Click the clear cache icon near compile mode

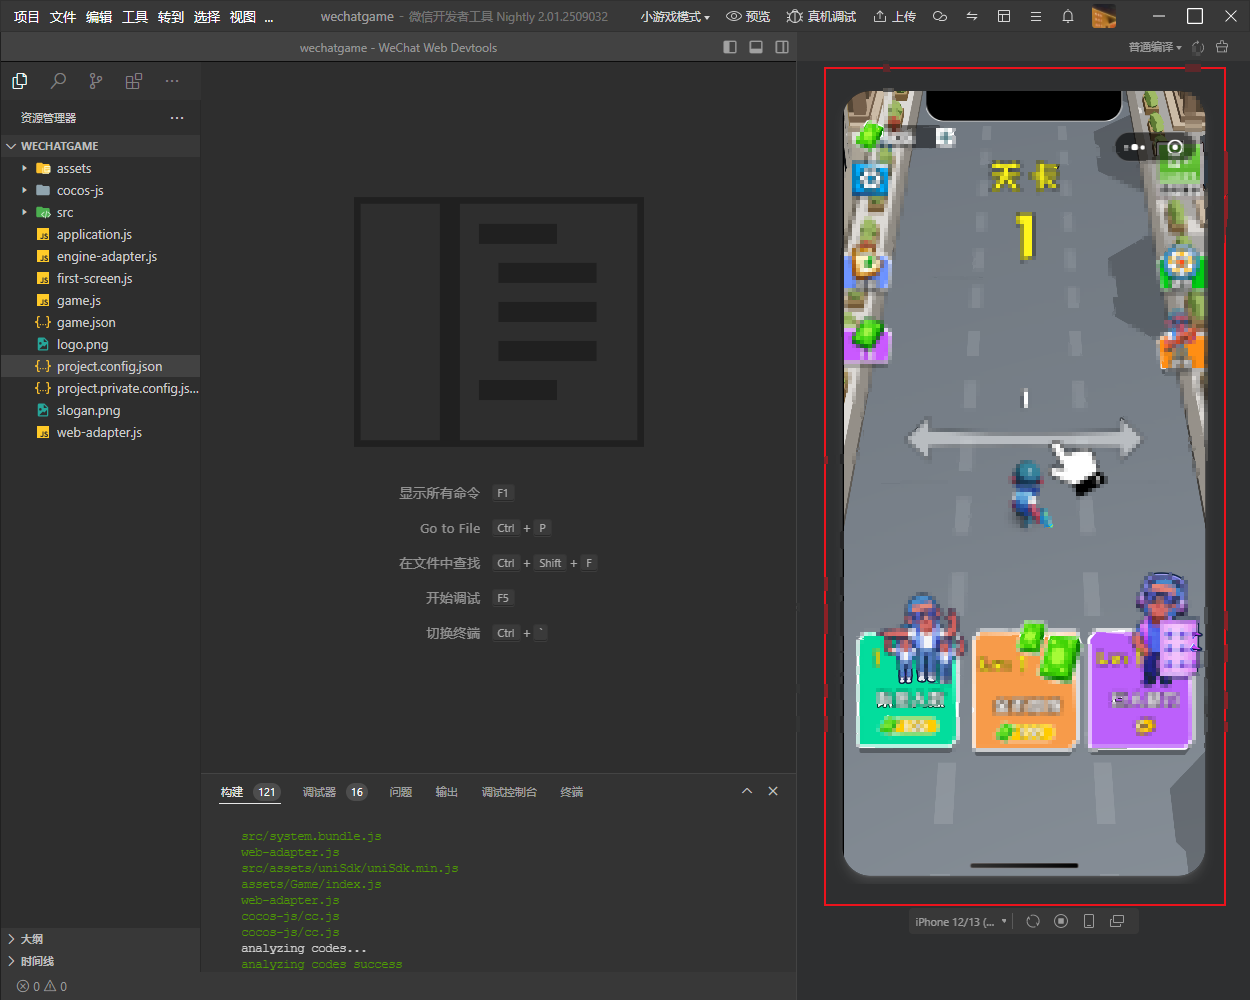1221,47
